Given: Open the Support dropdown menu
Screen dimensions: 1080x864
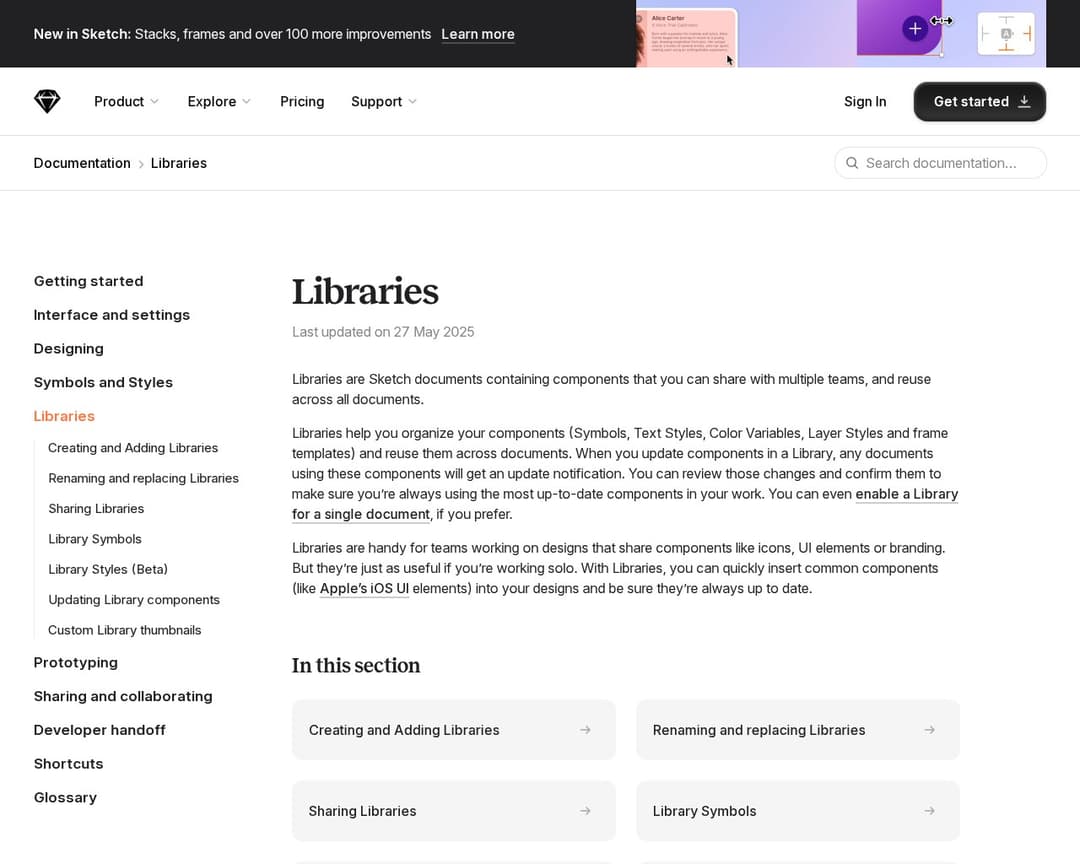Looking at the screenshot, I should point(384,101).
